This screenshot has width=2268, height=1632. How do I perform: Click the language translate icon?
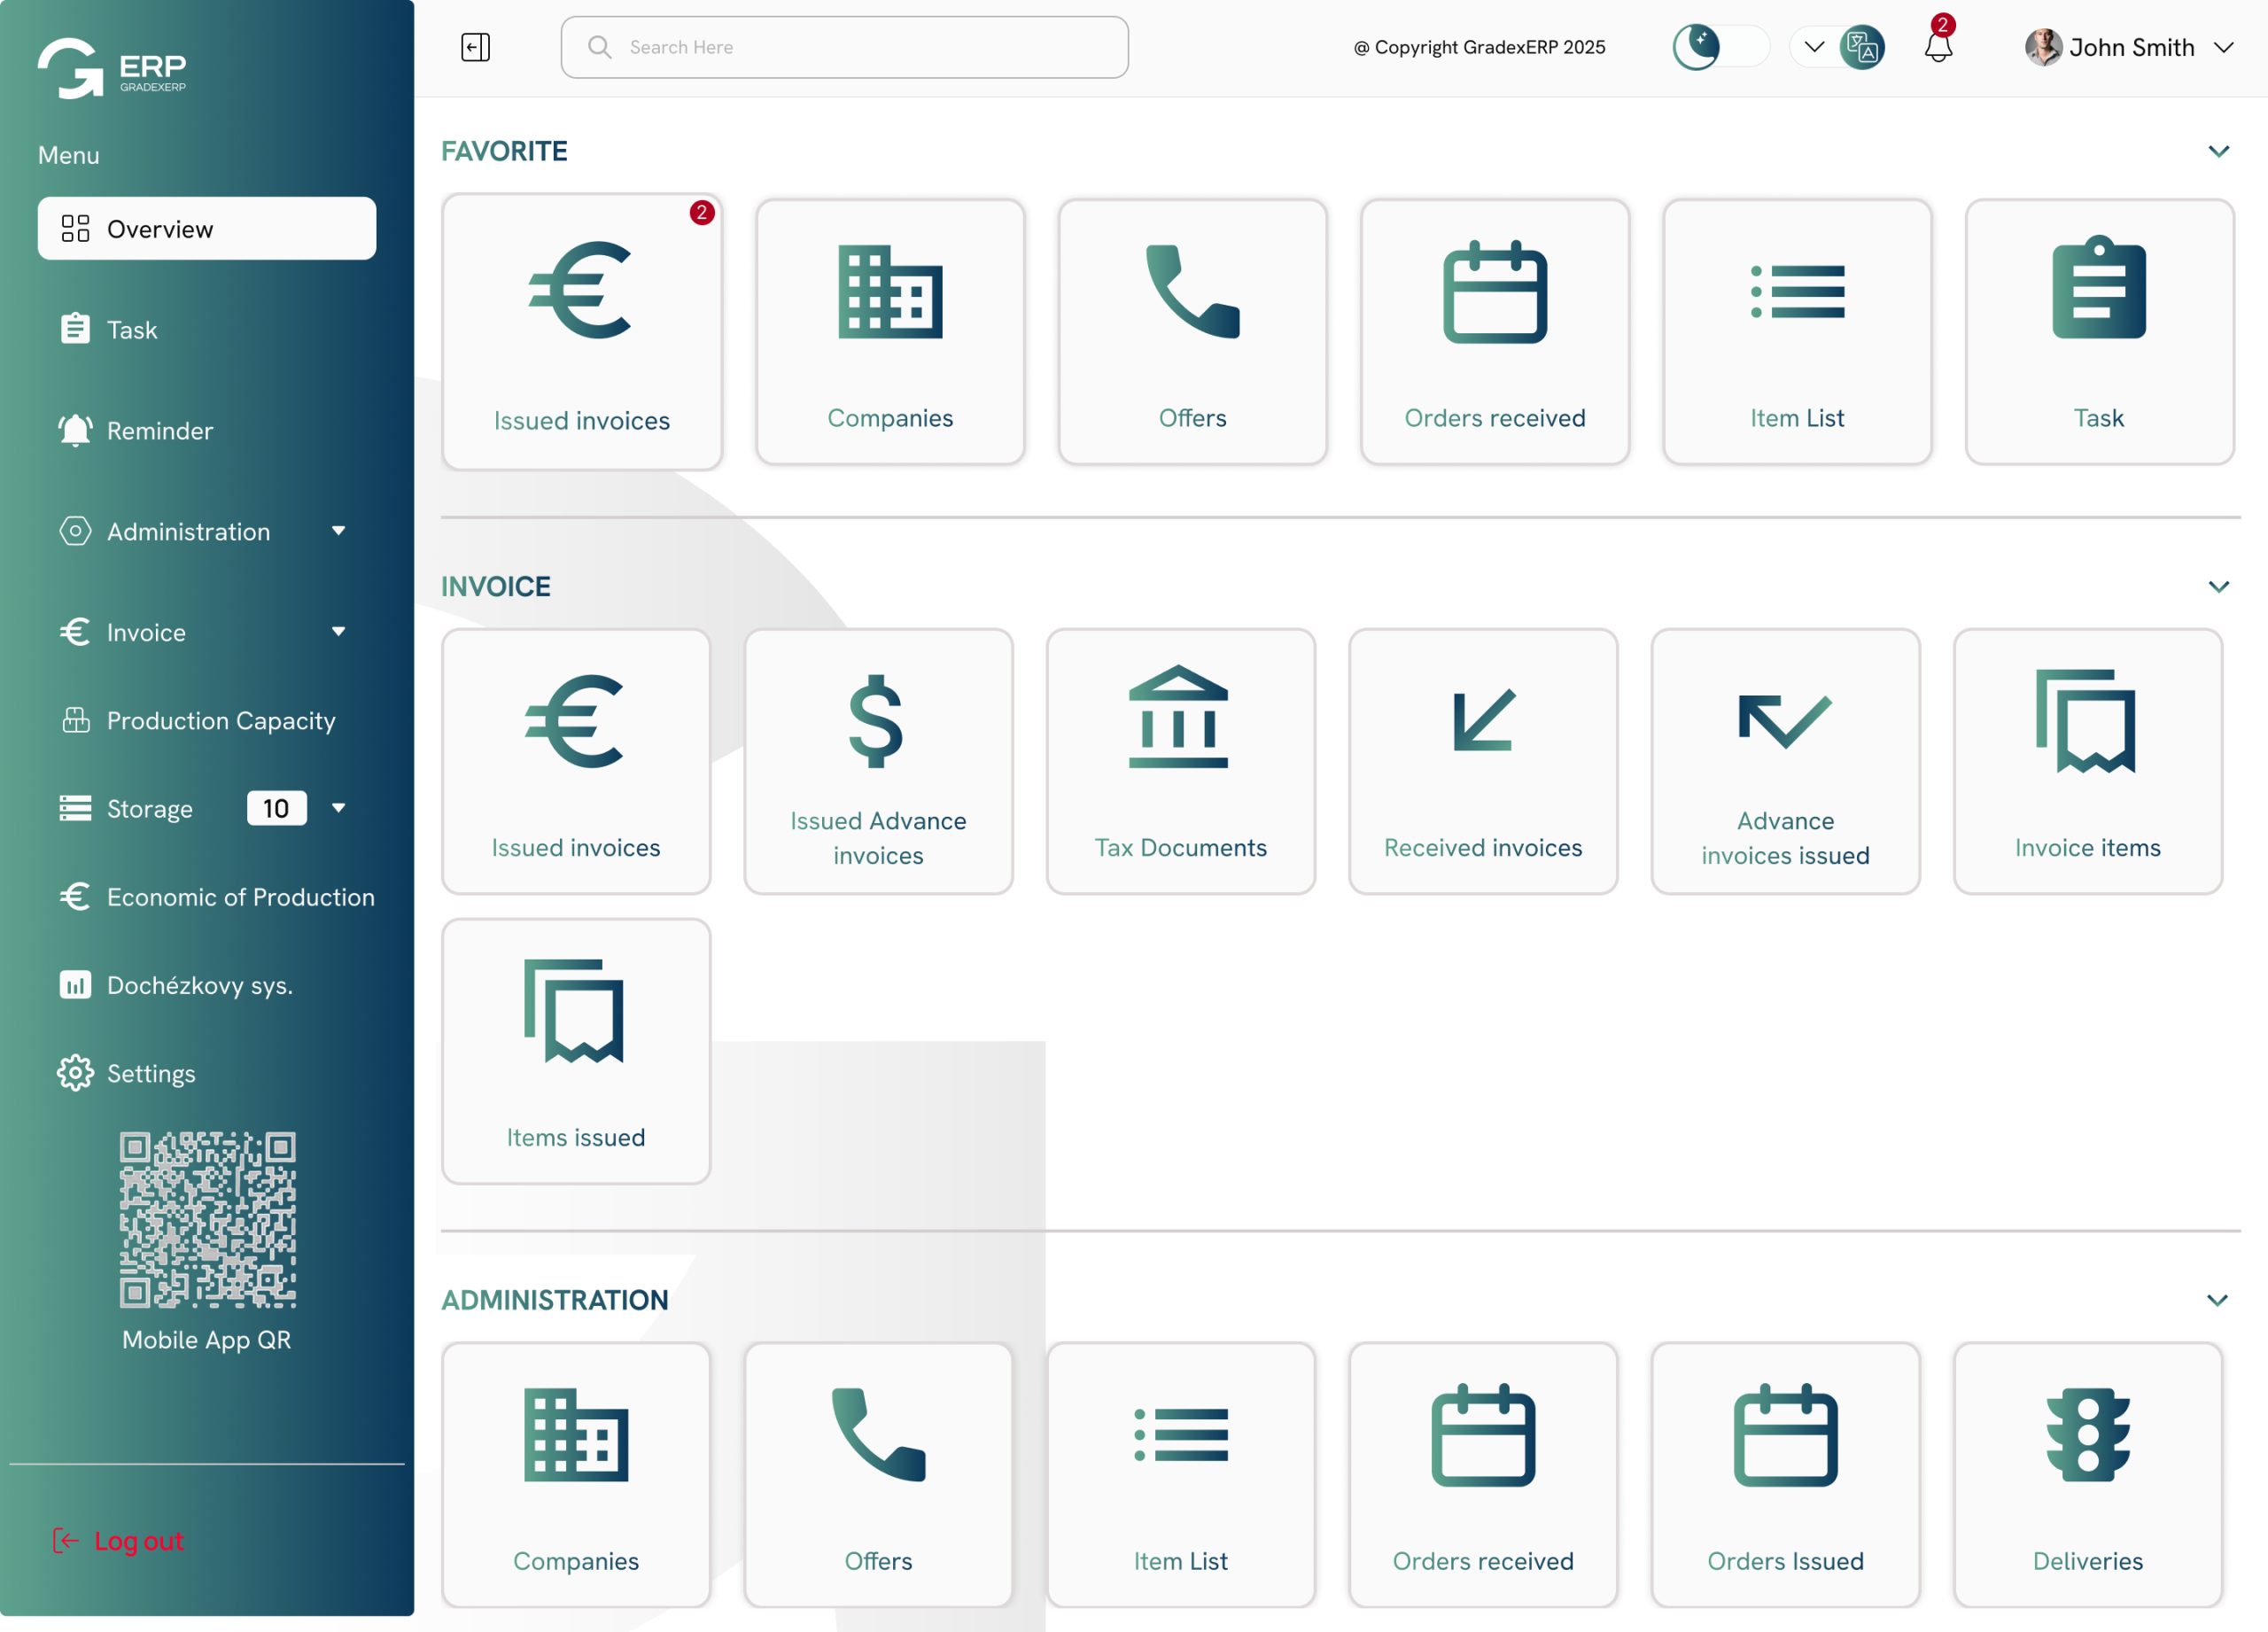pos(1861,47)
